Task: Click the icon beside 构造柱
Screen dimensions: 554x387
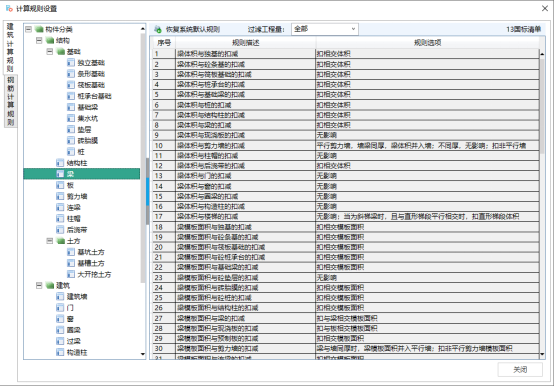Action: coord(60,352)
